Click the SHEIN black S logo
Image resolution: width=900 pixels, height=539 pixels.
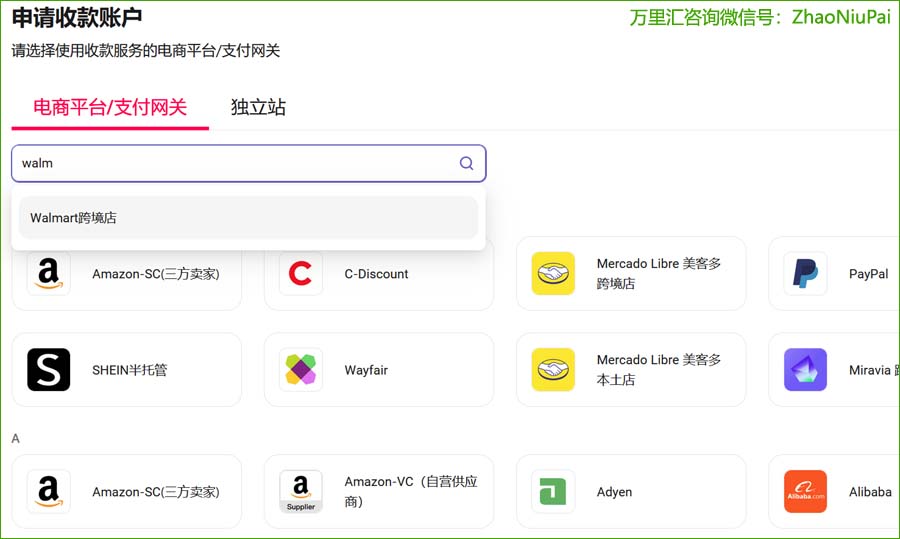(x=49, y=370)
